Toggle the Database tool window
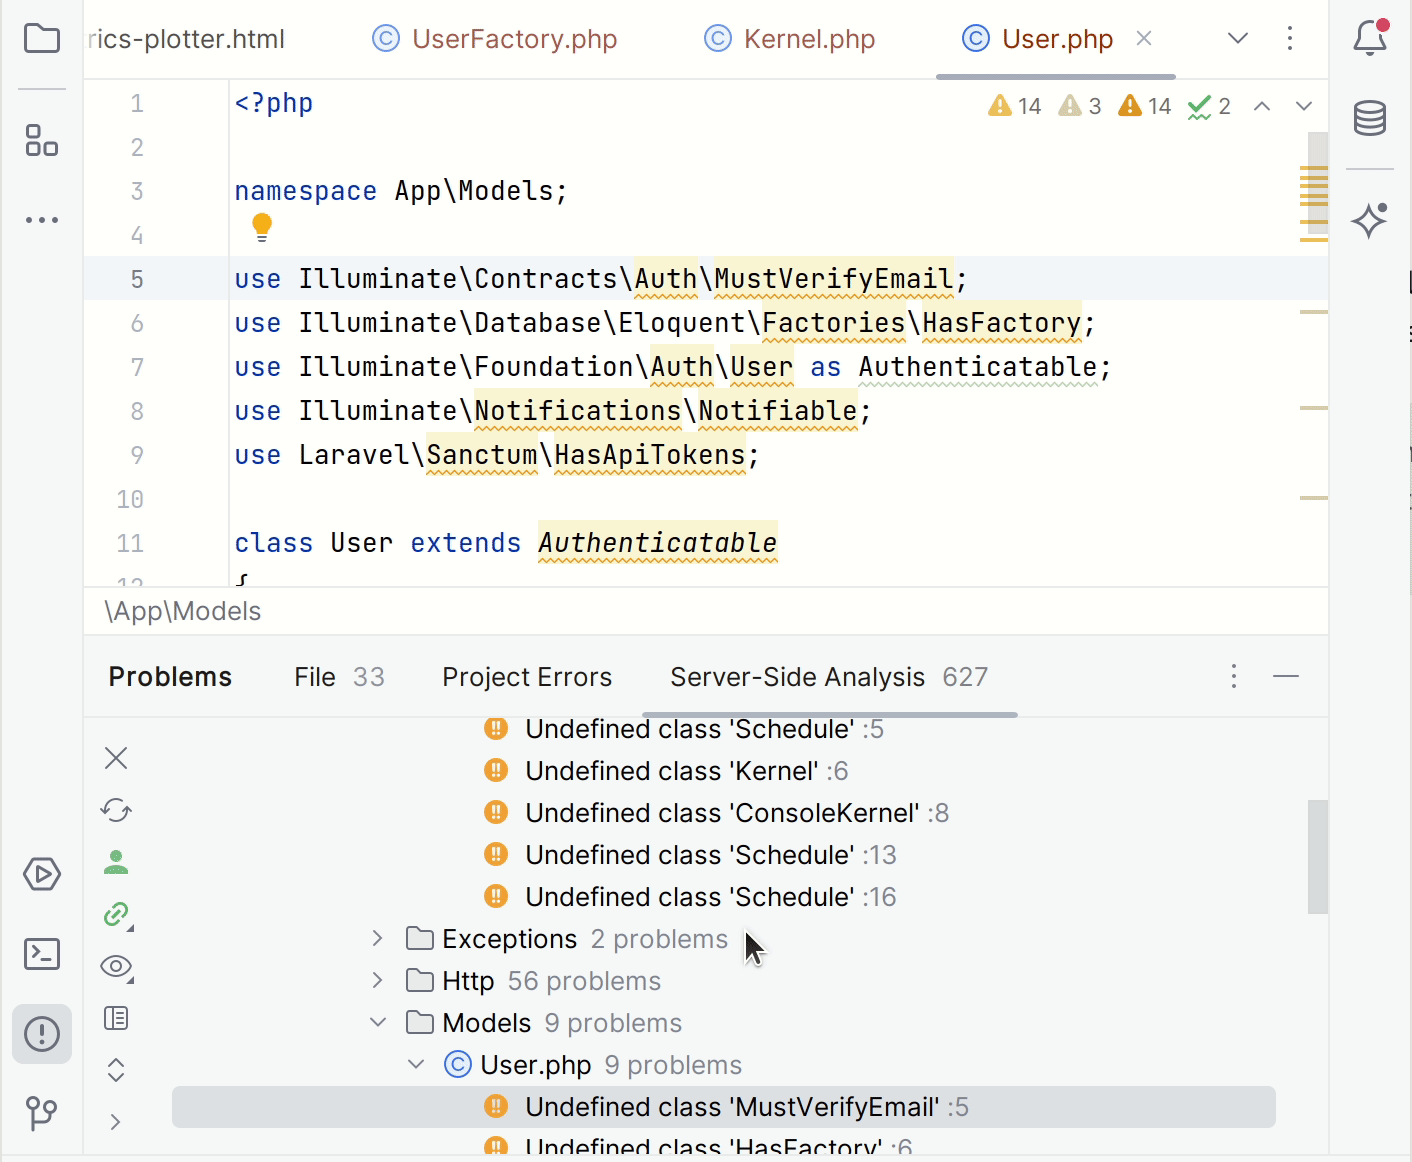1412x1162 pixels. [x=1368, y=118]
